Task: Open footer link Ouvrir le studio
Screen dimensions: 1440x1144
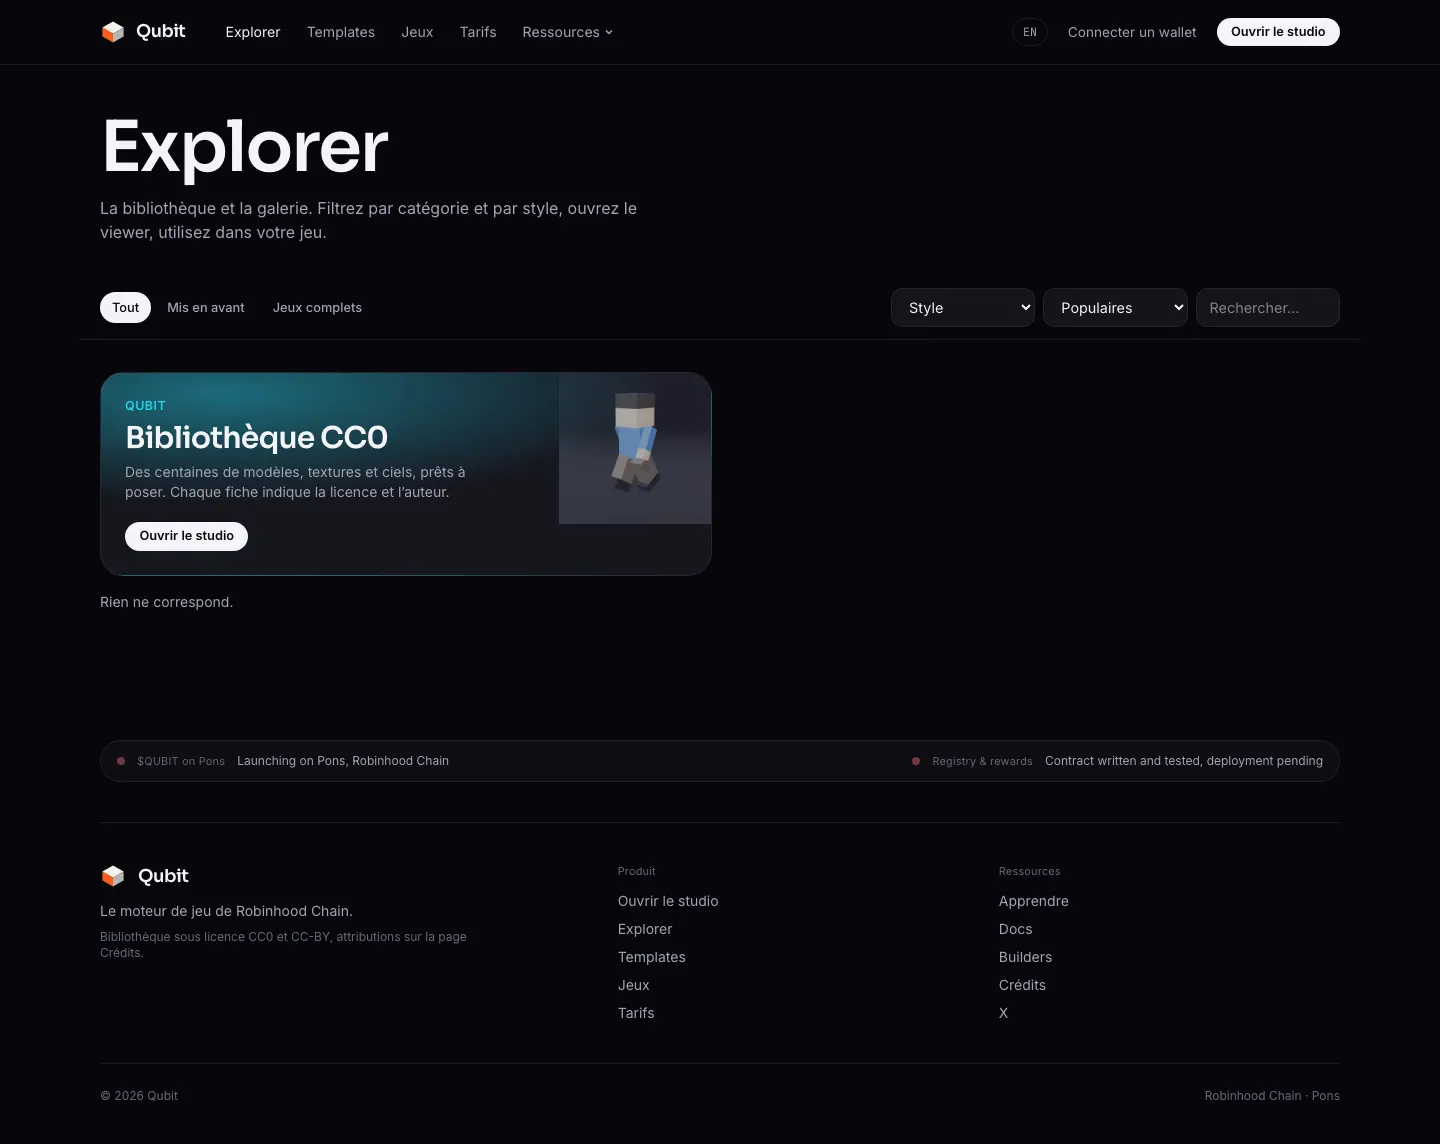Action: [668, 901]
